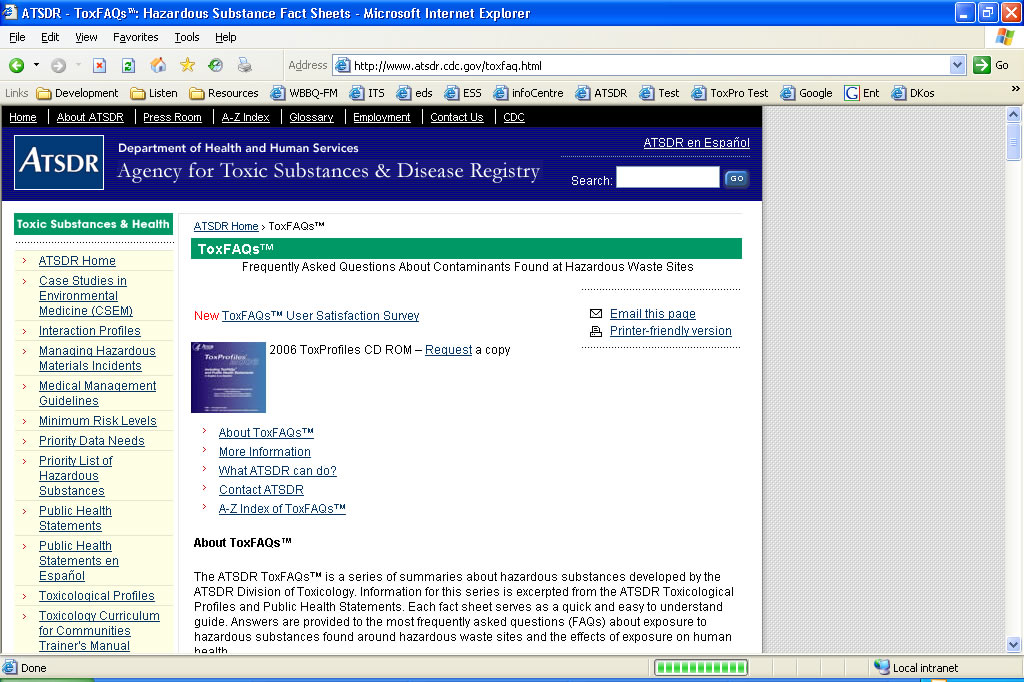Open the Favorites menu
1024x682 pixels.
(135, 37)
